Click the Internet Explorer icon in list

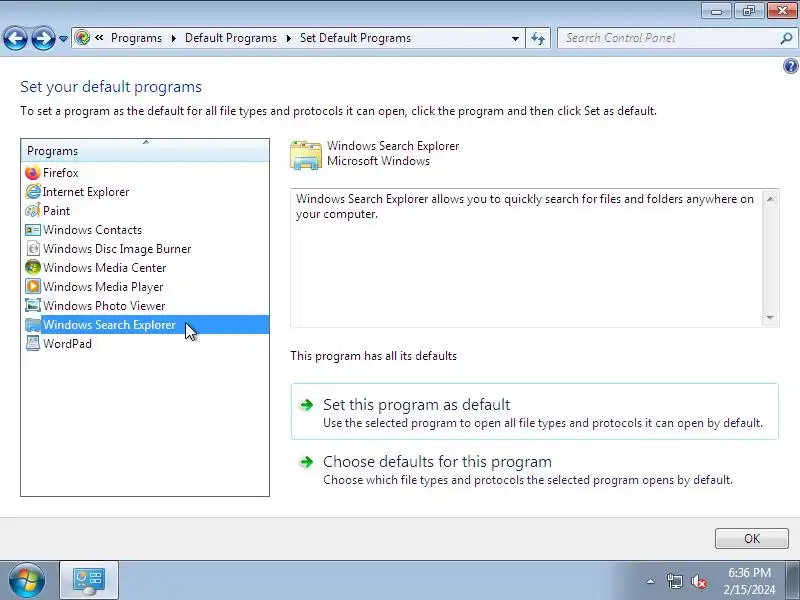click(x=33, y=192)
